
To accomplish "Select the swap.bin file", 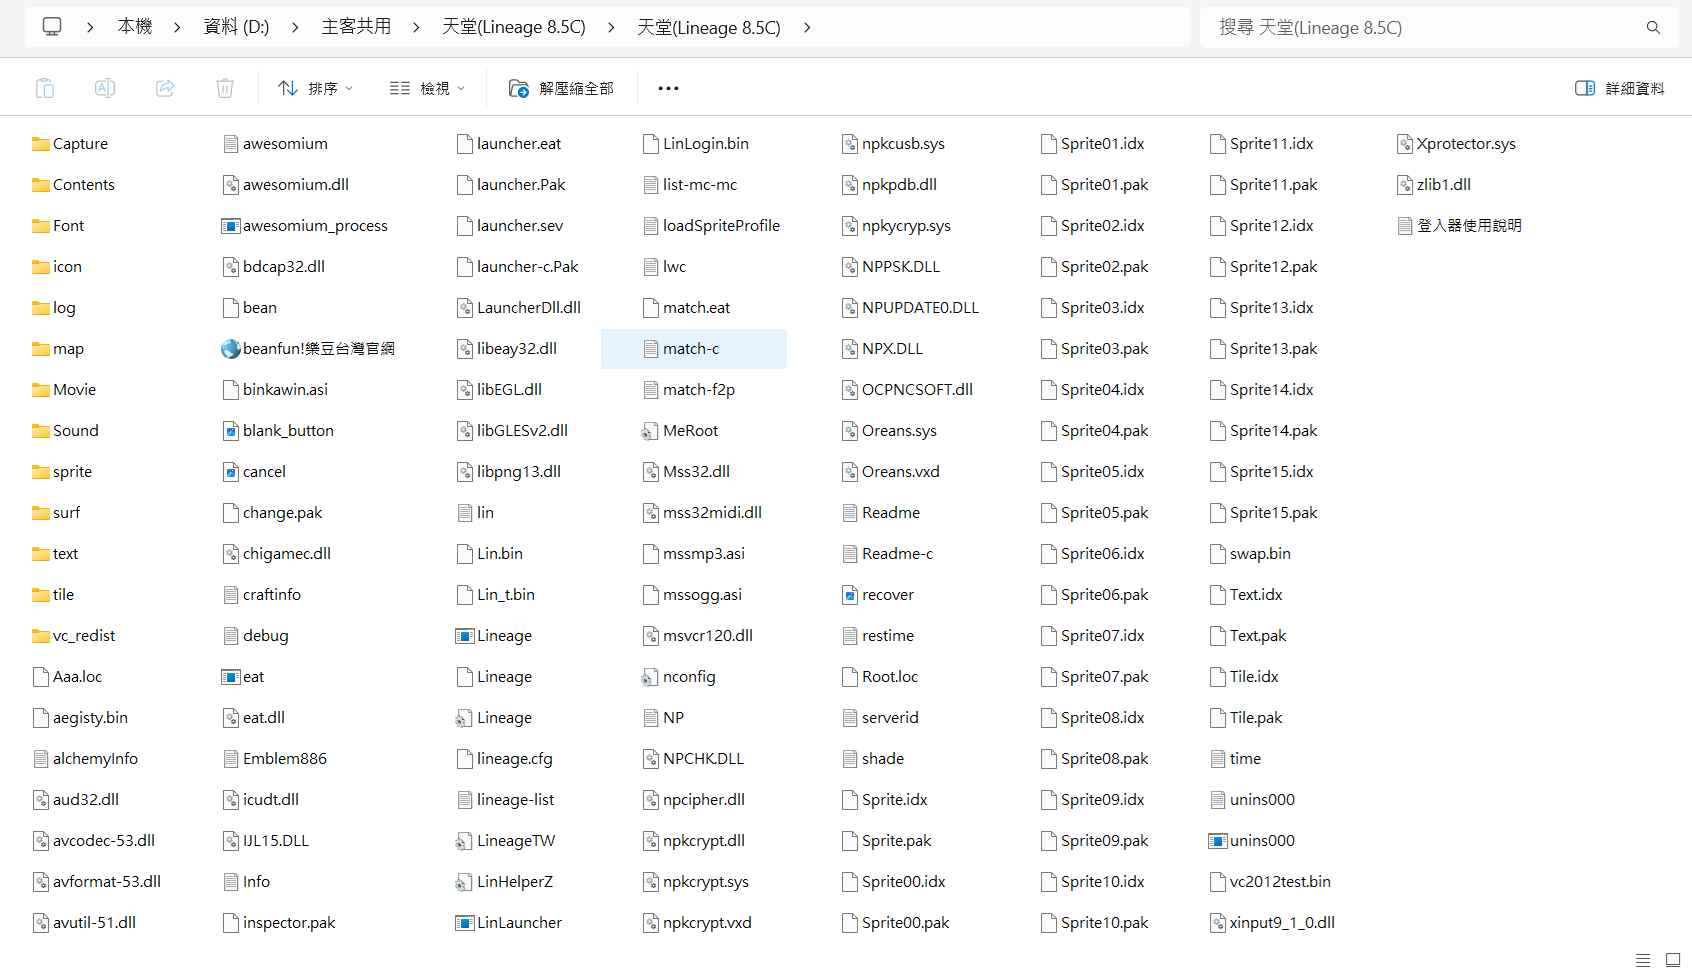I will click(1250, 554).
